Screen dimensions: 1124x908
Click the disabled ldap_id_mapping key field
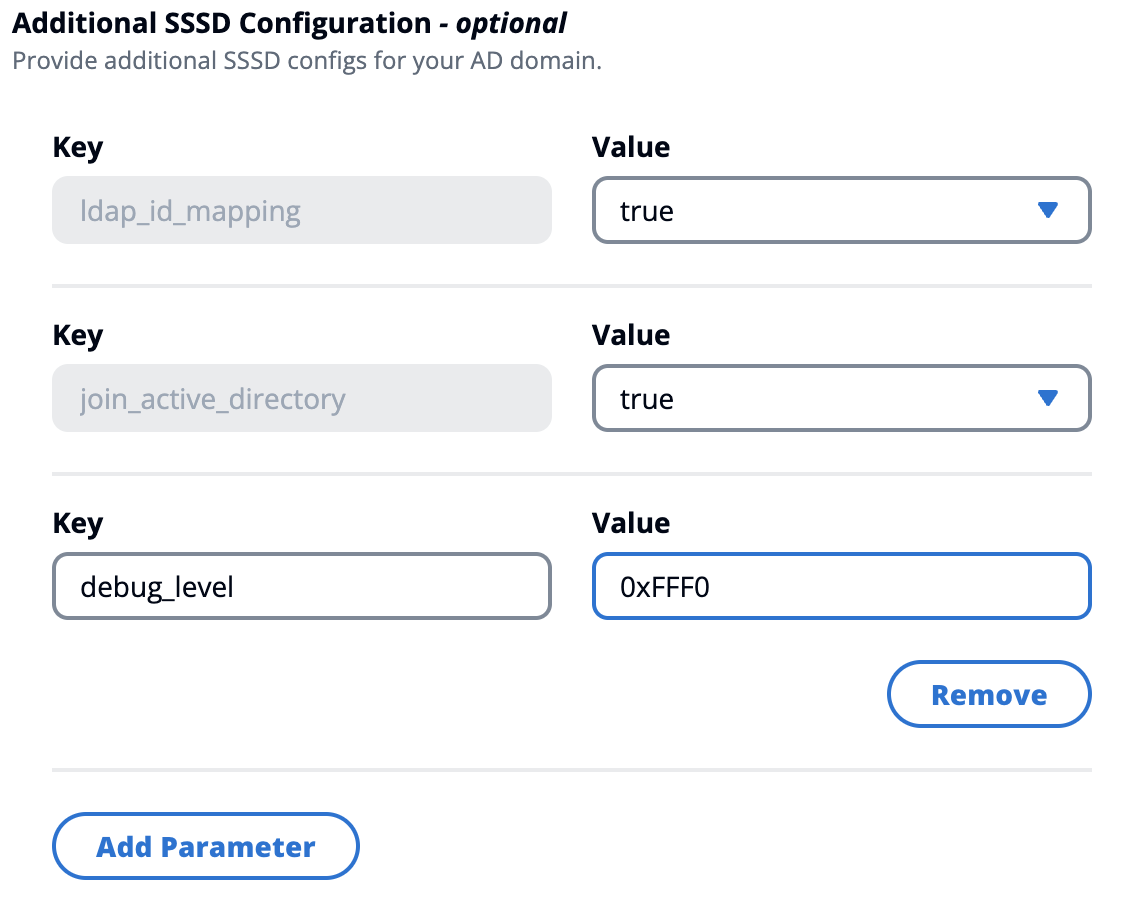coord(301,210)
